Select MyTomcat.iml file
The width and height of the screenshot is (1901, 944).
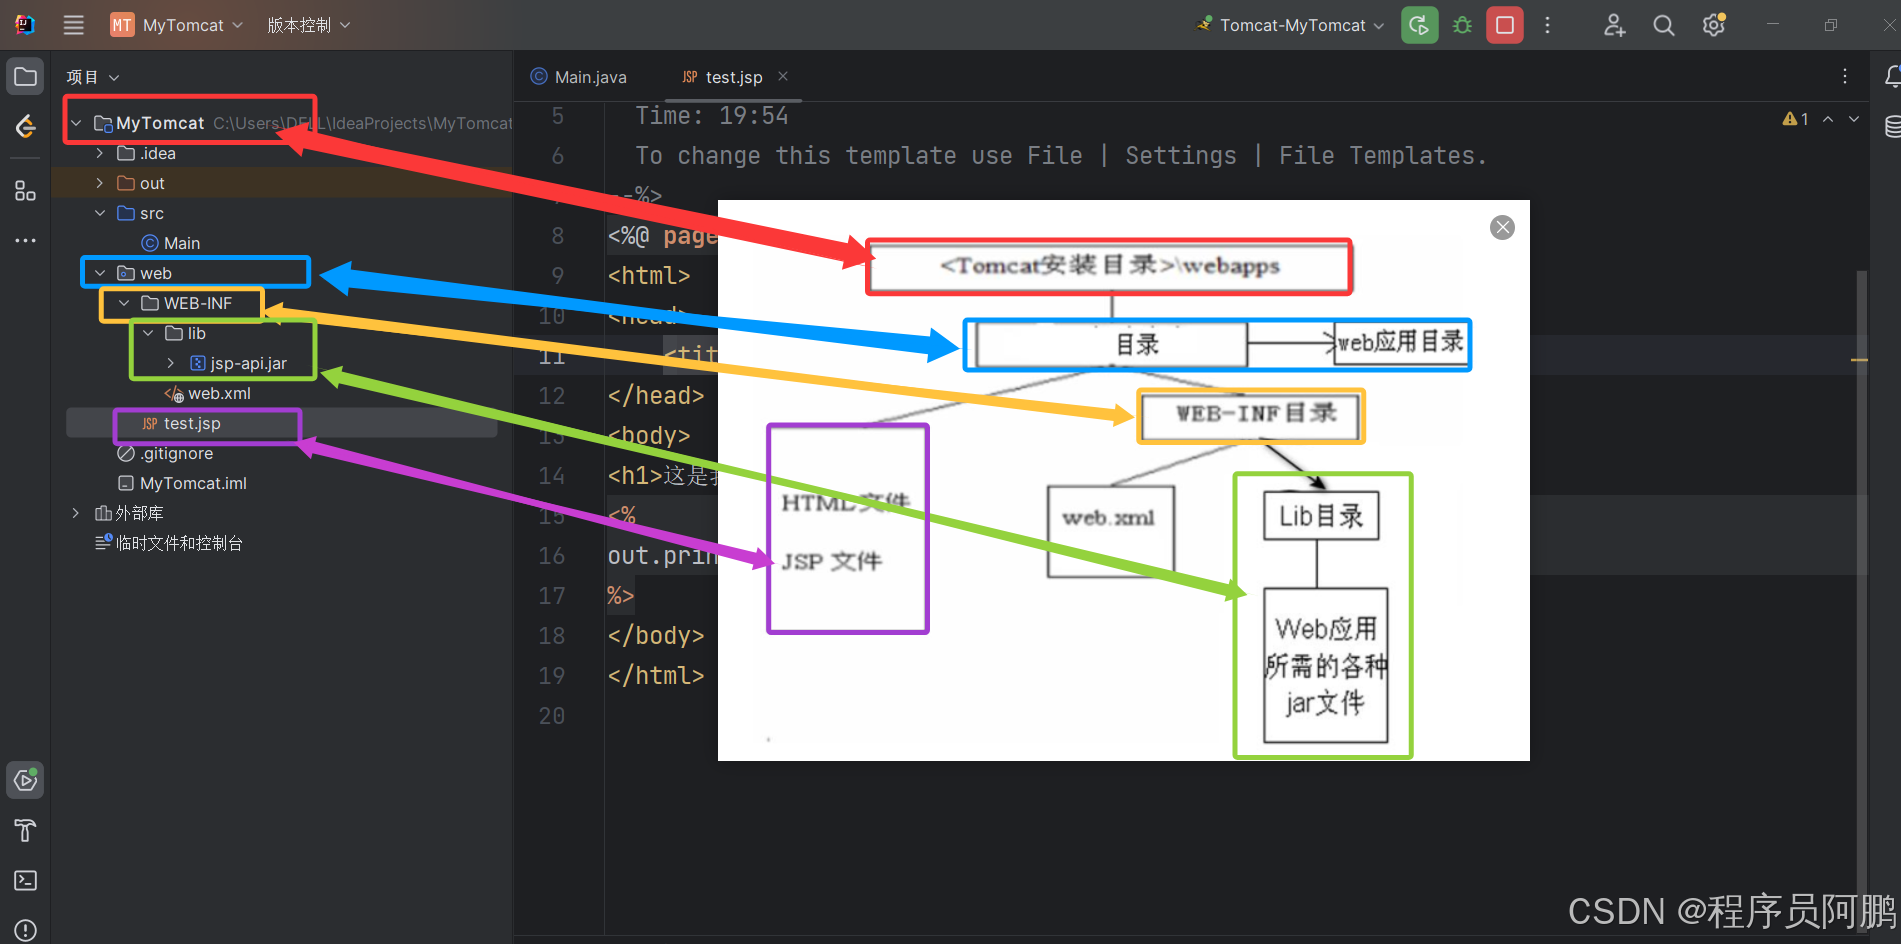tap(183, 483)
